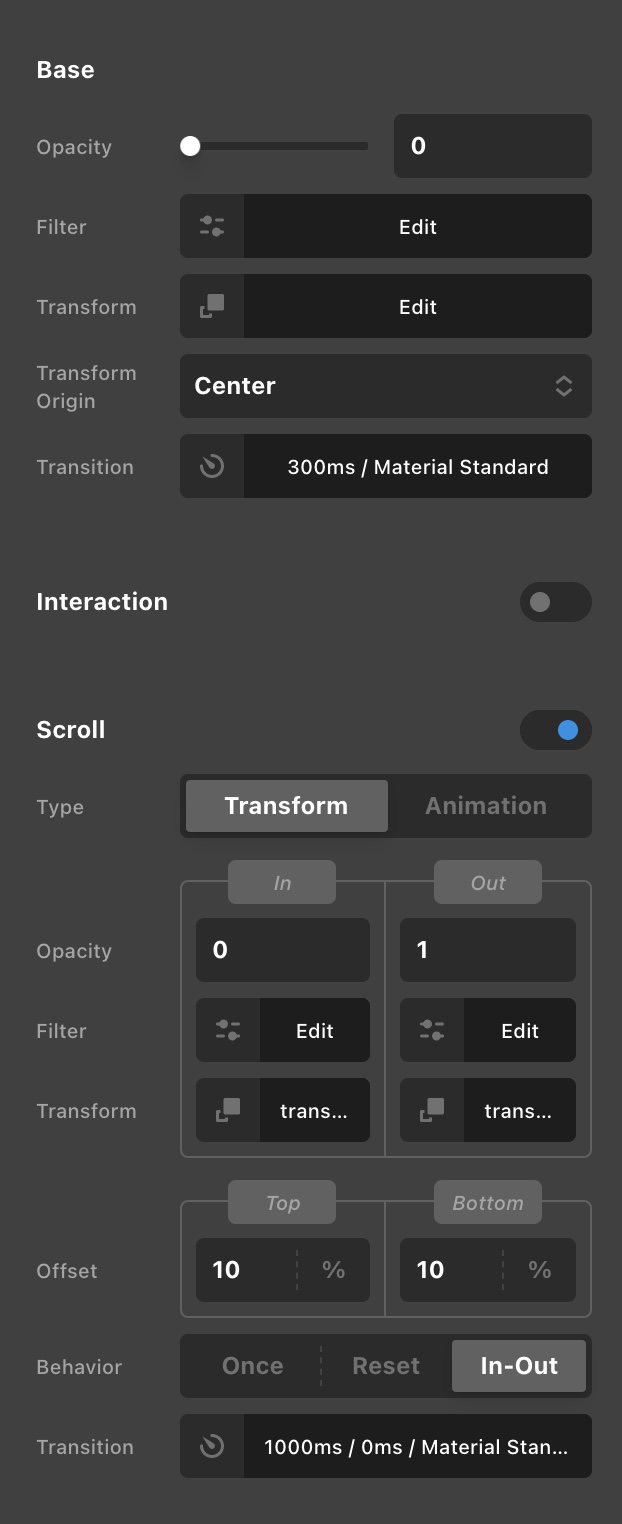Open the Bottom offset percent unit selector
622x1524 pixels.
pos(539,1270)
